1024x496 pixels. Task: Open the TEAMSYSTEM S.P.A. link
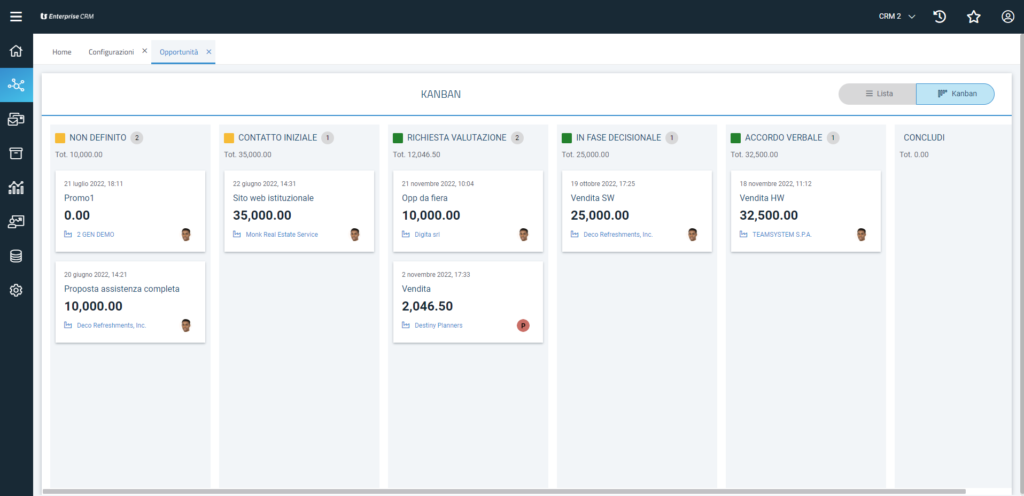pyautogui.click(x=782, y=234)
